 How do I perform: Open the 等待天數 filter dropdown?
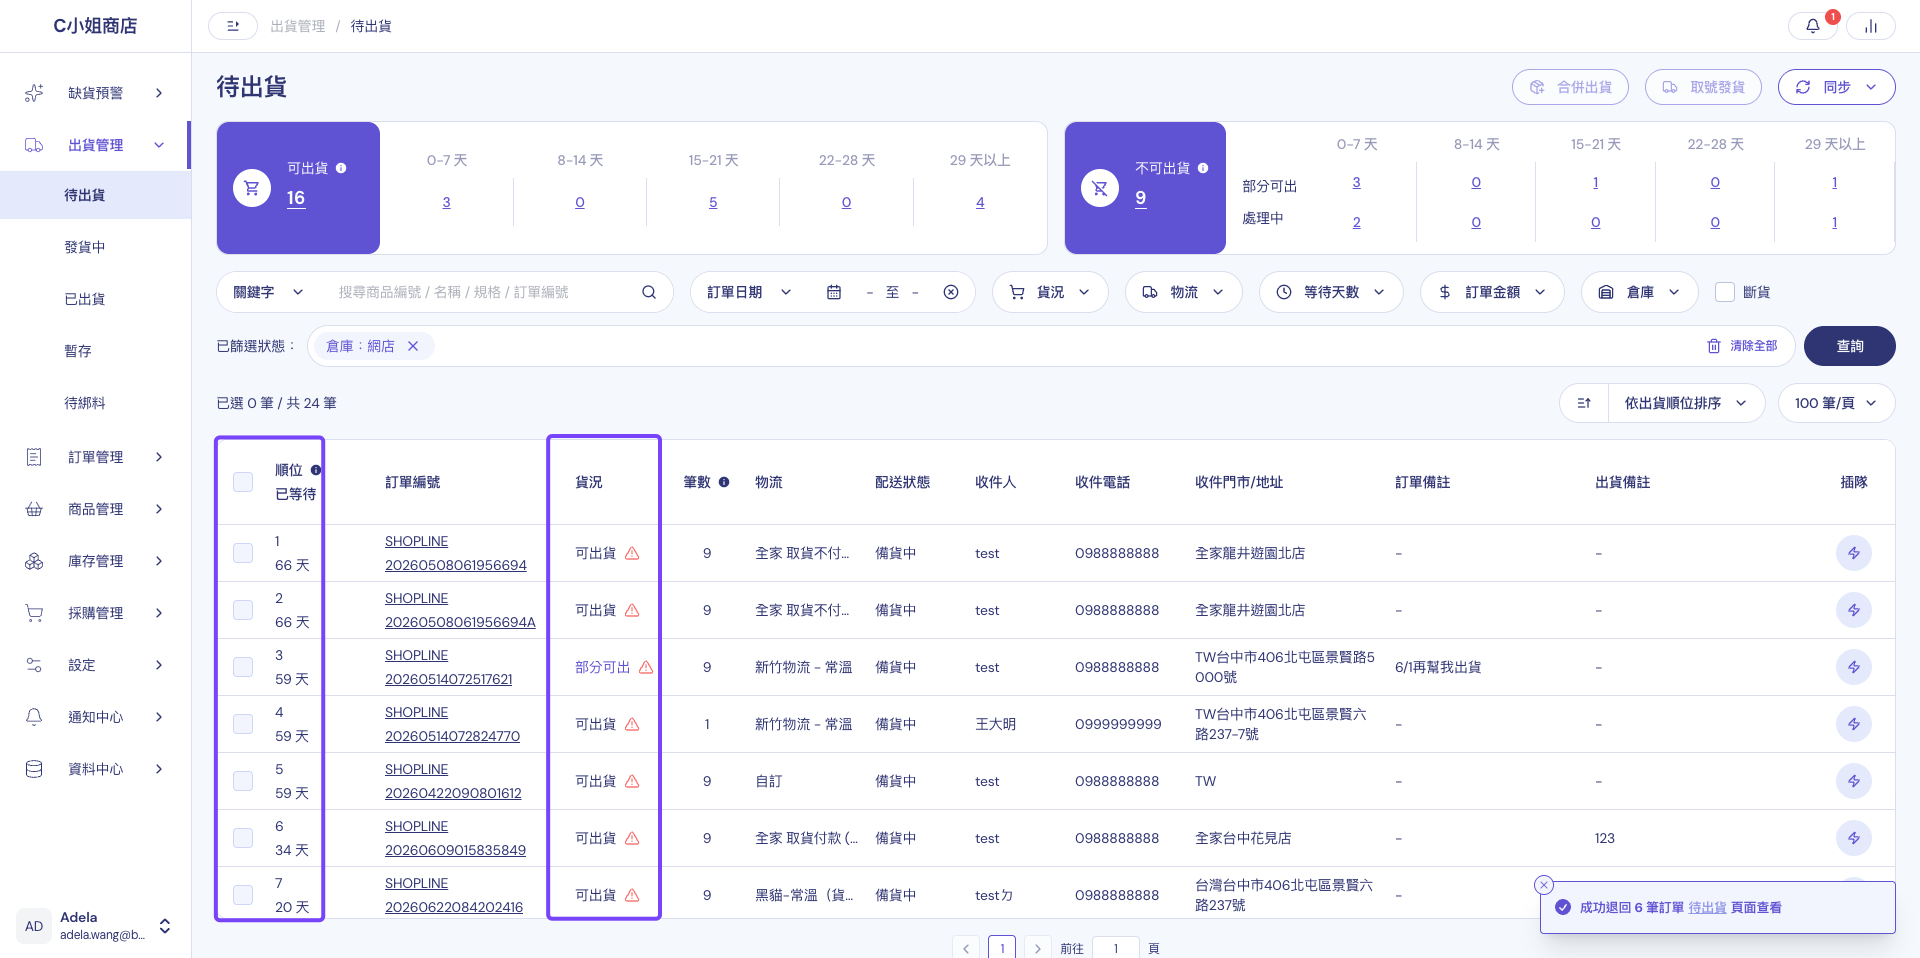tap(1331, 292)
